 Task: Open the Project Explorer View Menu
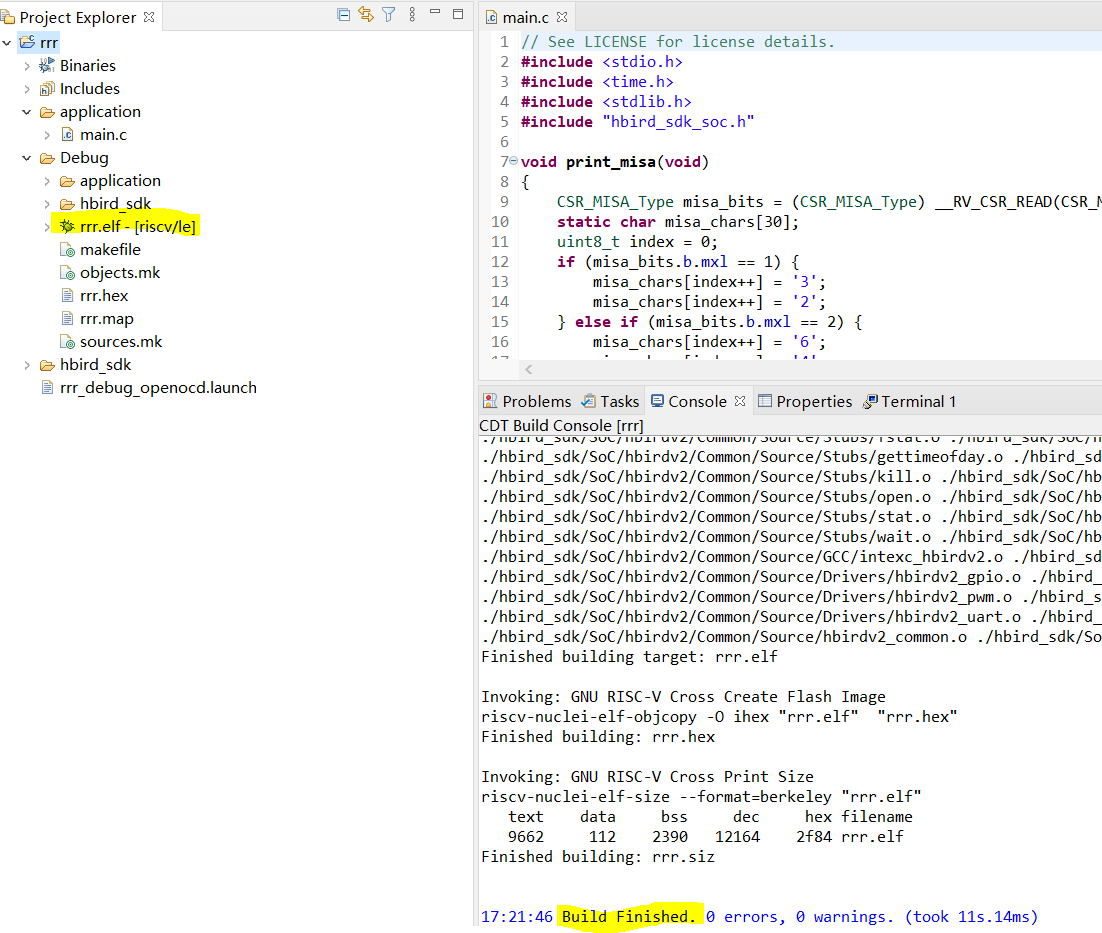click(x=412, y=14)
